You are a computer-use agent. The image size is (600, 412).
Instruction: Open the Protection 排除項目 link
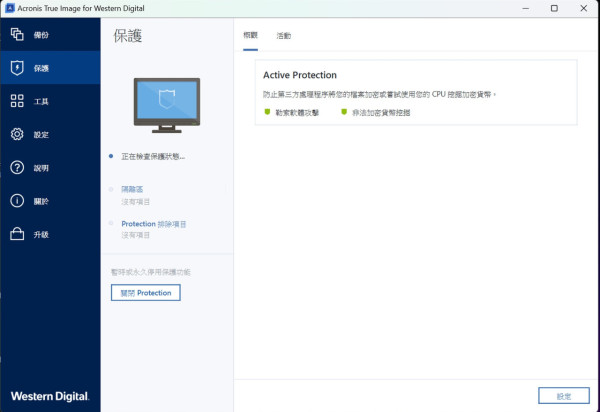point(154,224)
